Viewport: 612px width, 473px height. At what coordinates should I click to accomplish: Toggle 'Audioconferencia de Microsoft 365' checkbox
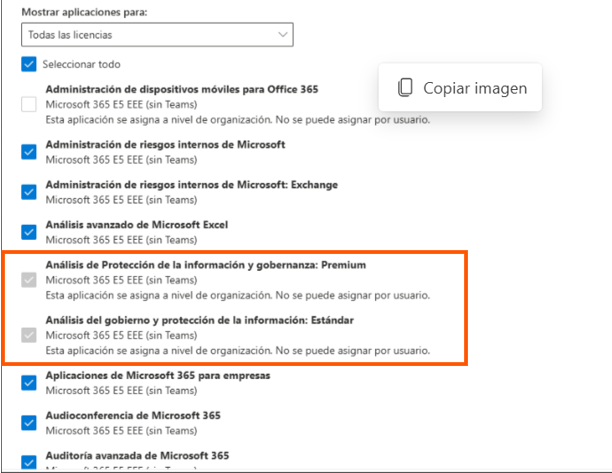coord(29,423)
